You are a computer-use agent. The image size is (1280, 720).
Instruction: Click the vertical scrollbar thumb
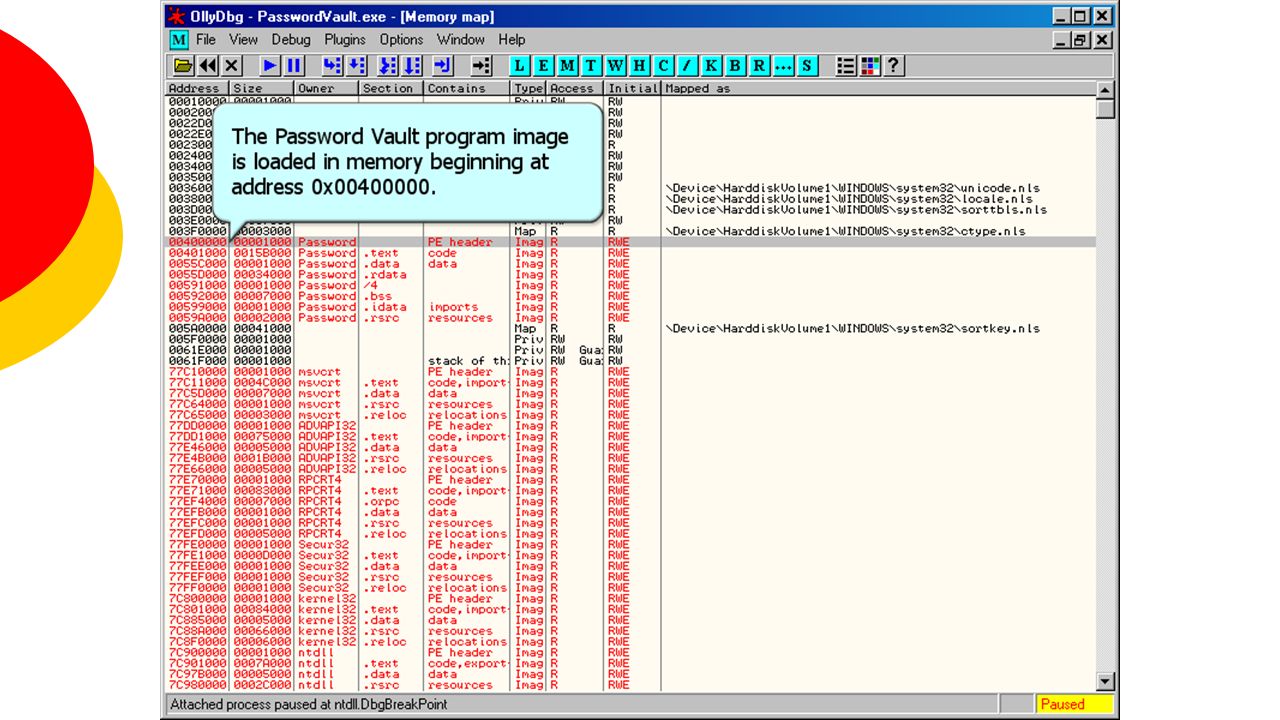tap(1105, 108)
